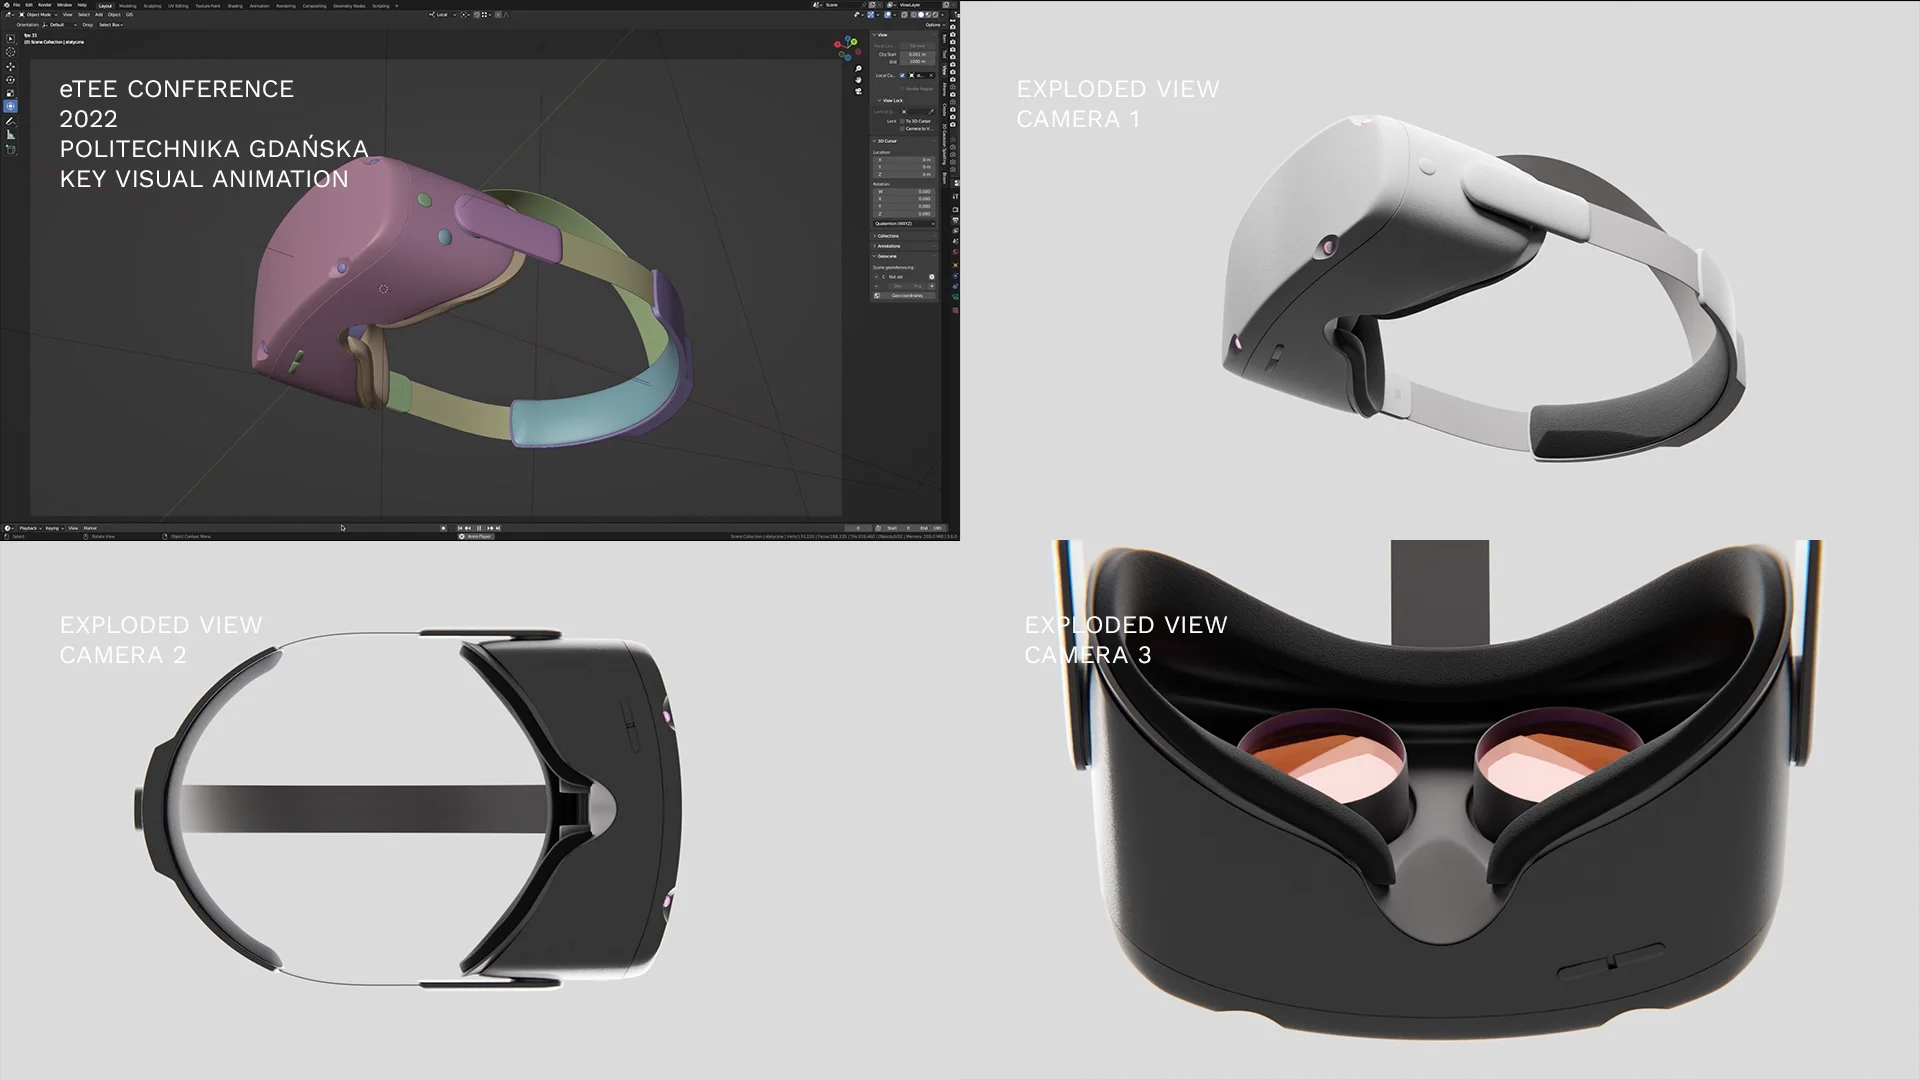Image resolution: width=1920 pixels, height=1080 pixels.
Task: Switch viewport shading to rendered
Action: coord(935,15)
